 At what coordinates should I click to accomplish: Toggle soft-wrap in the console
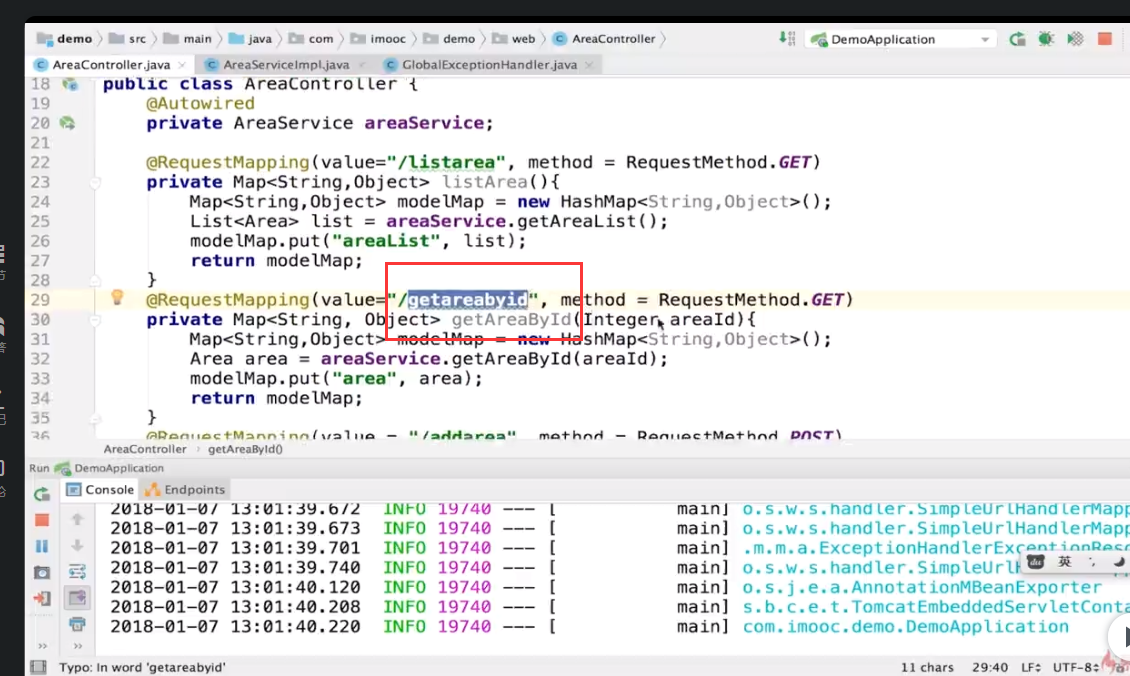pos(77,572)
